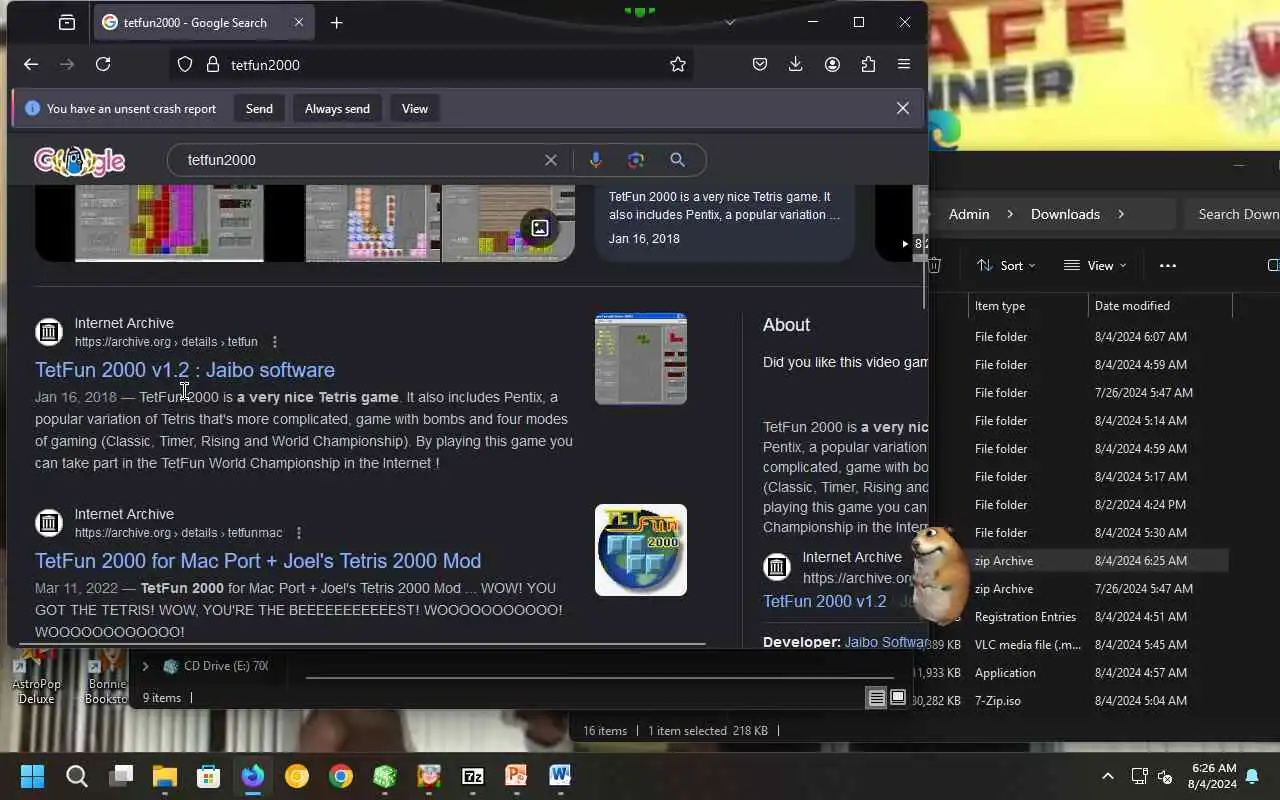The width and height of the screenshot is (1280, 800).
Task: Submit search with the magnifier icon
Action: 677,160
